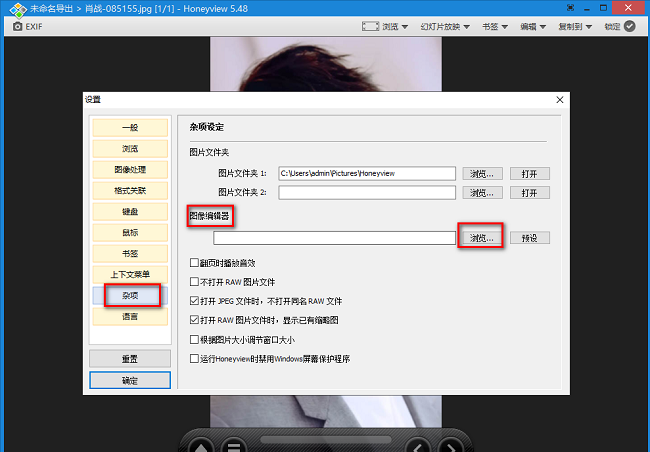Close the 设置 dialog with X

560,100
